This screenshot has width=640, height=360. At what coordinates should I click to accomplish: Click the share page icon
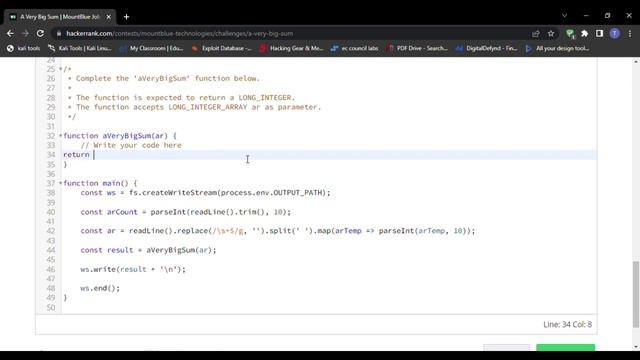point(536,33)
